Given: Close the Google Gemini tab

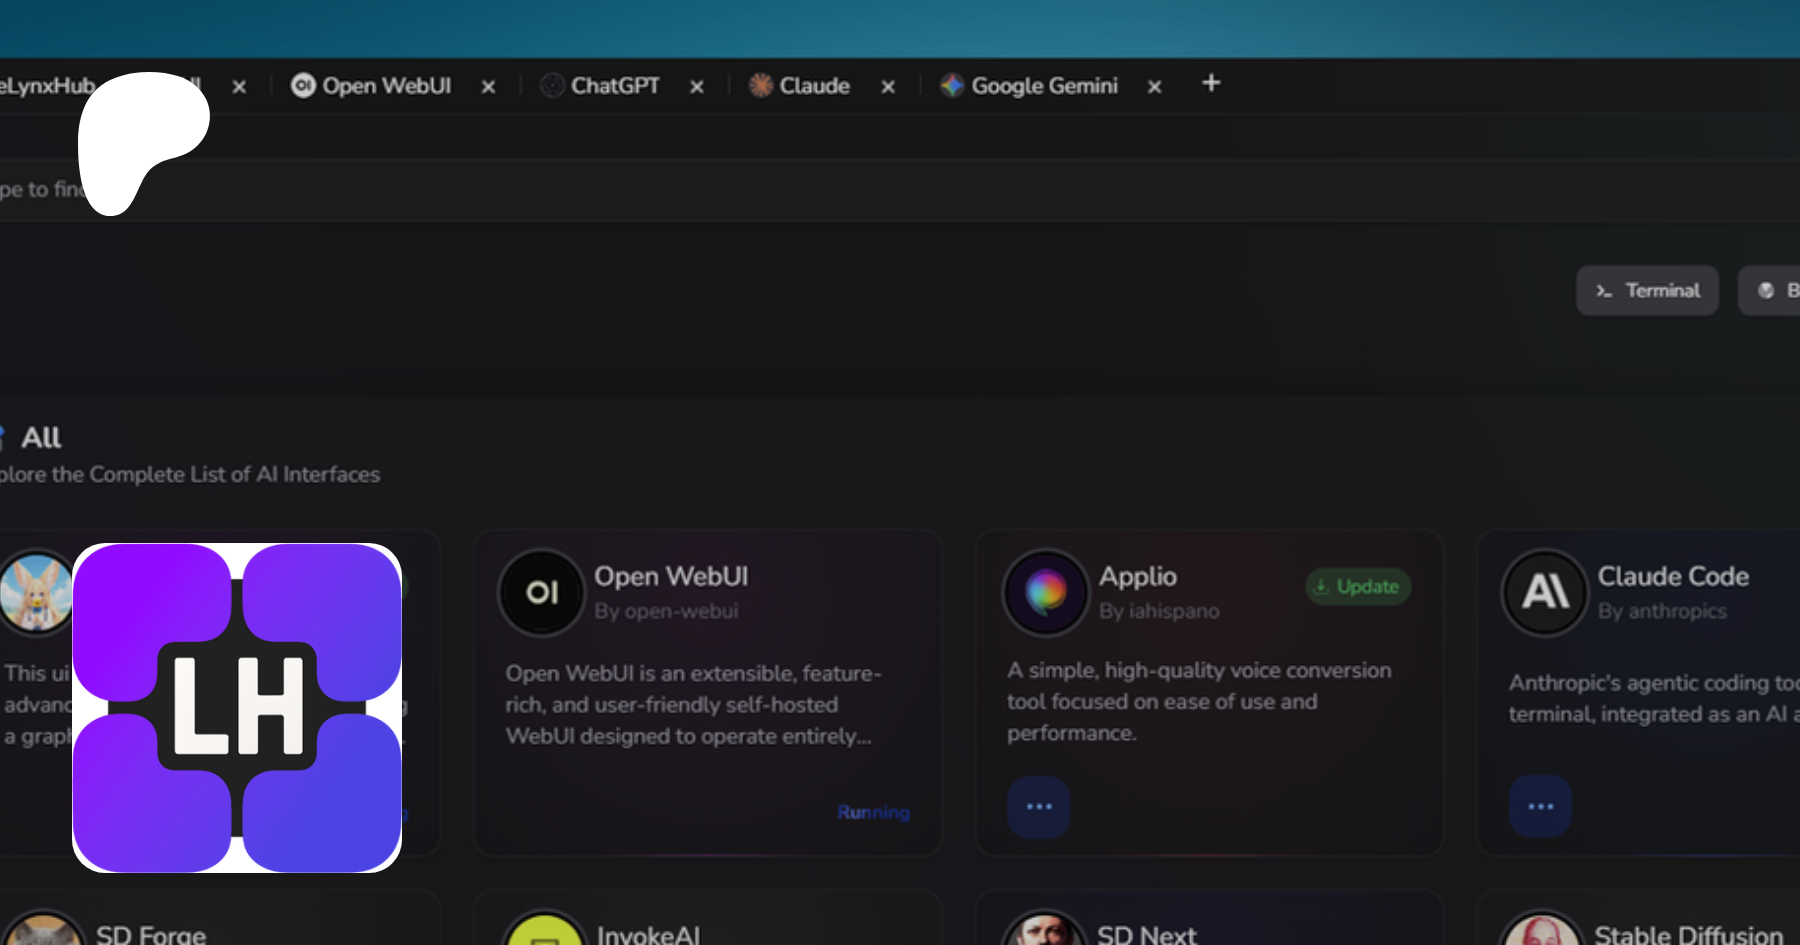Looking at the screenshot, I should click(x=1155, y=87).
